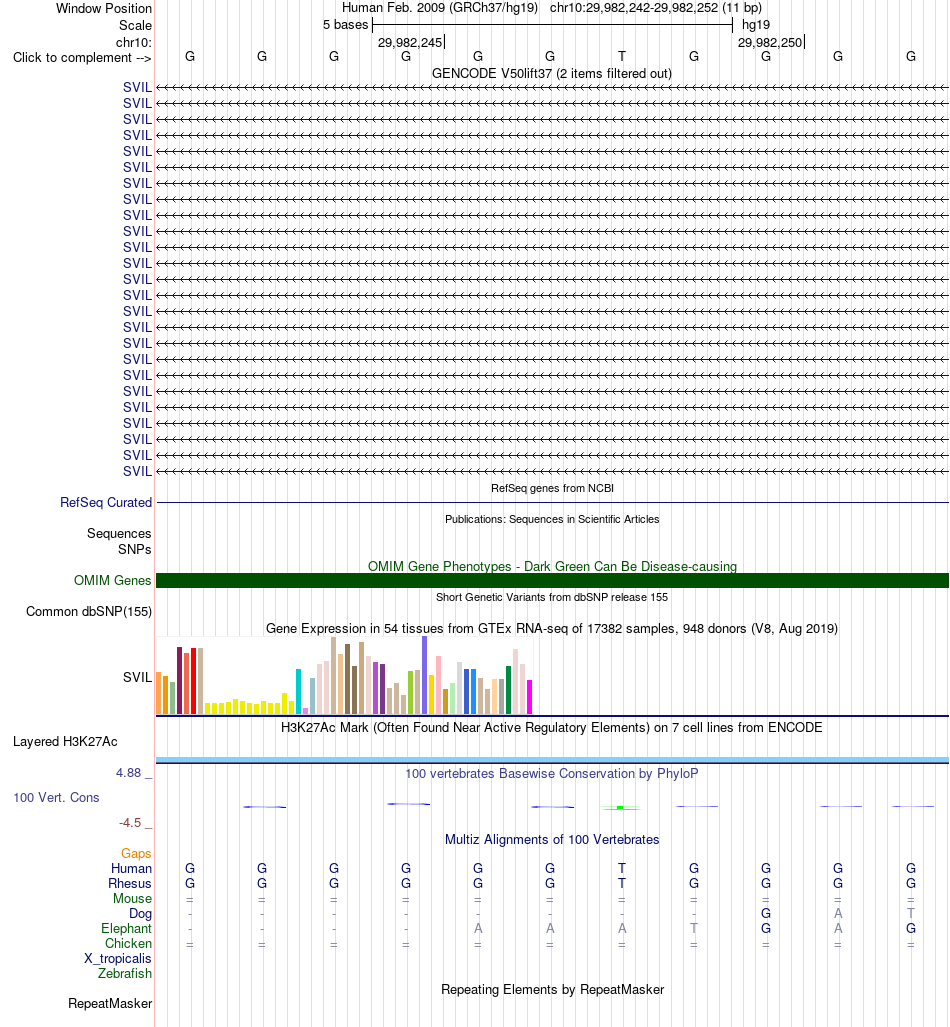The height and width of the screenshot is (1027, 950).
Task: Click the 29,982,250 coordinate tick label
Action: point(770,43)
